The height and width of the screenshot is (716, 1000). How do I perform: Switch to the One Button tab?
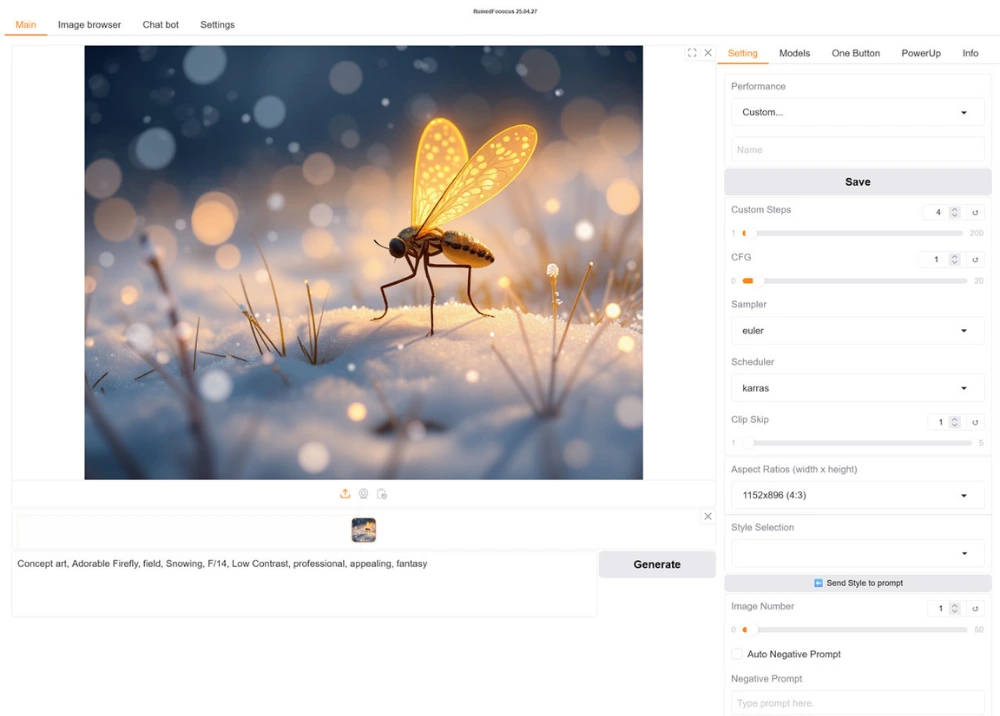[x=856, y=54]
